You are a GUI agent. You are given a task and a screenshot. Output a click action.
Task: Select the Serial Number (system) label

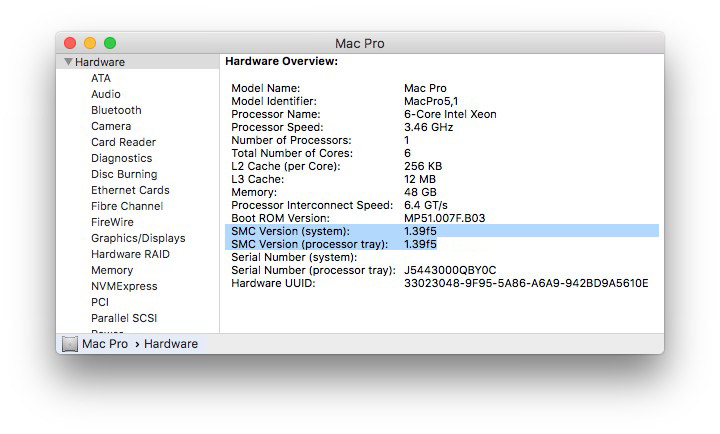[294, 257]
